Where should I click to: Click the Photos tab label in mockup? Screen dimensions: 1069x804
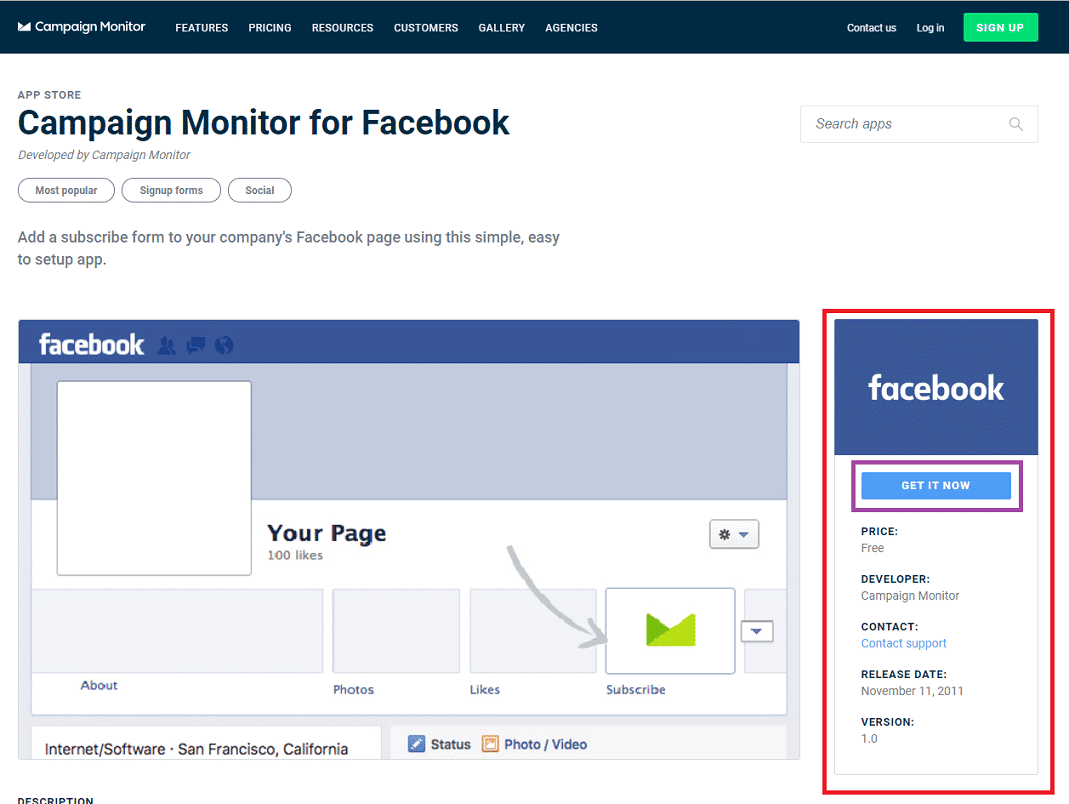tap(353, 689)
